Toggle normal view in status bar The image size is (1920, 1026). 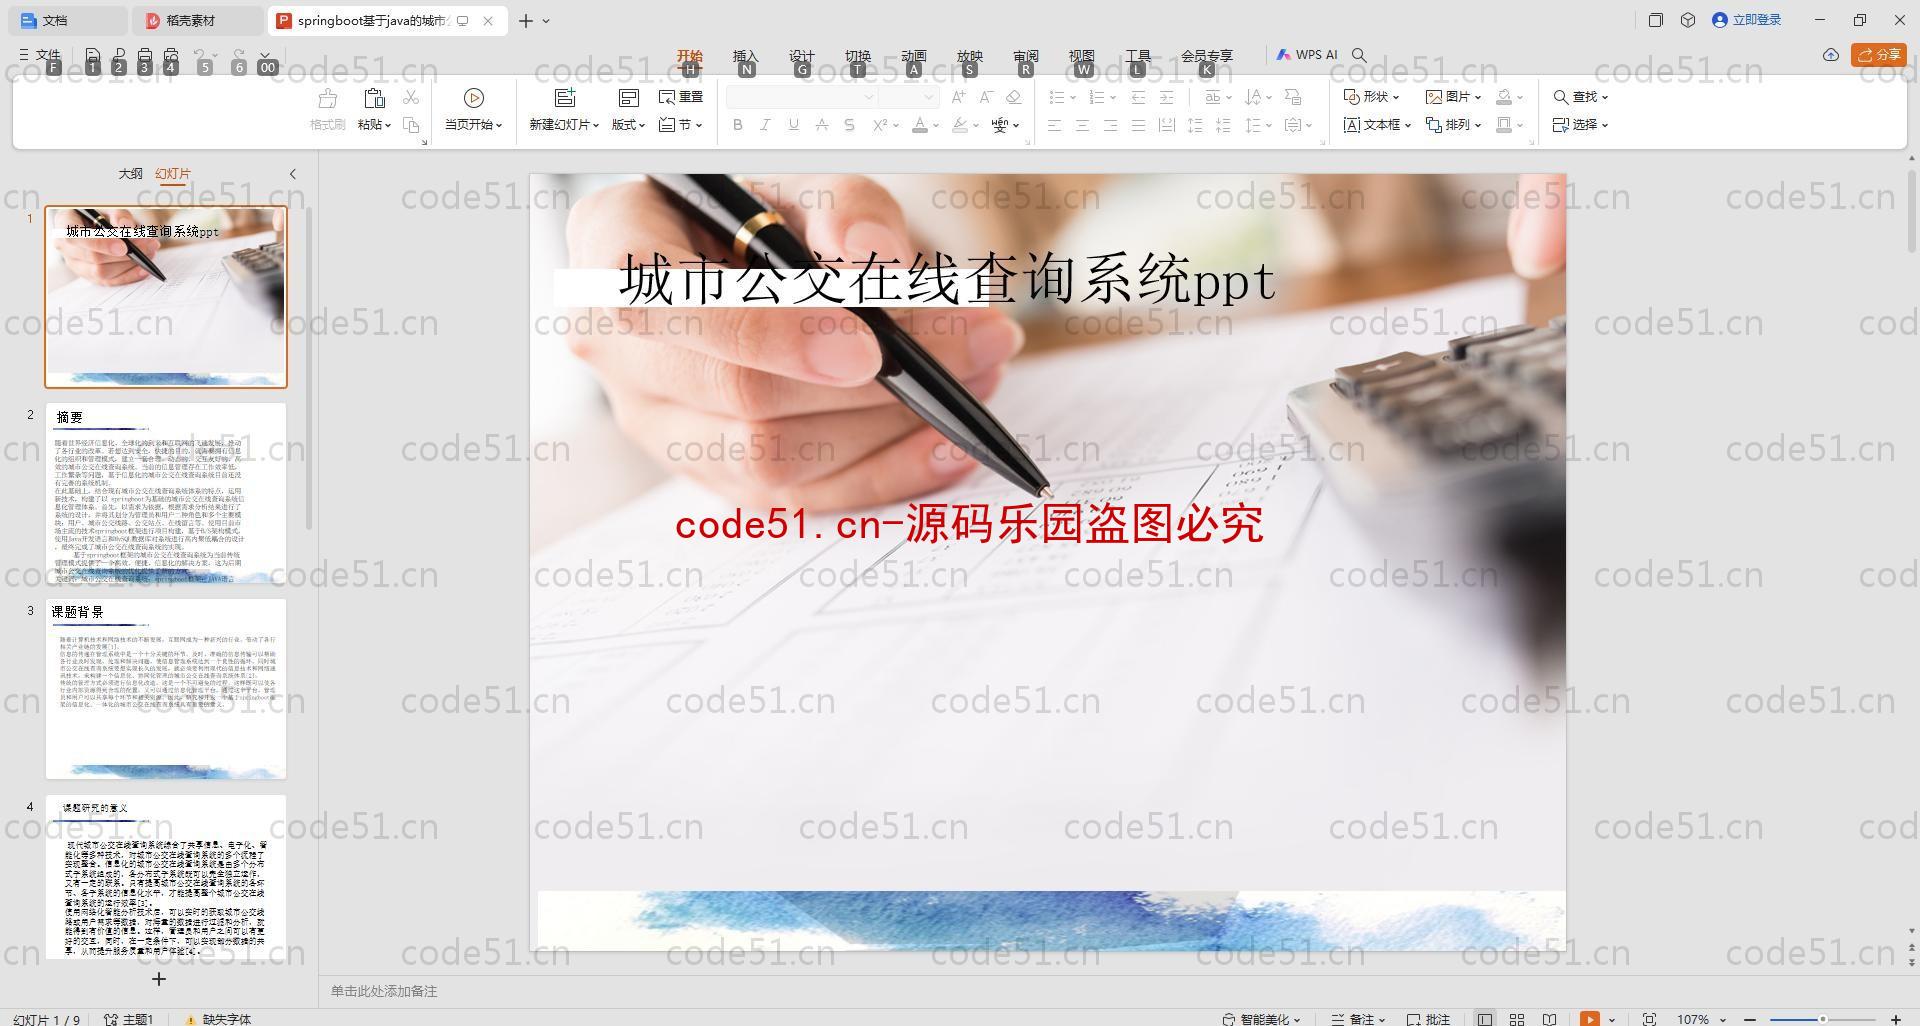[x=1485, y=1019]
